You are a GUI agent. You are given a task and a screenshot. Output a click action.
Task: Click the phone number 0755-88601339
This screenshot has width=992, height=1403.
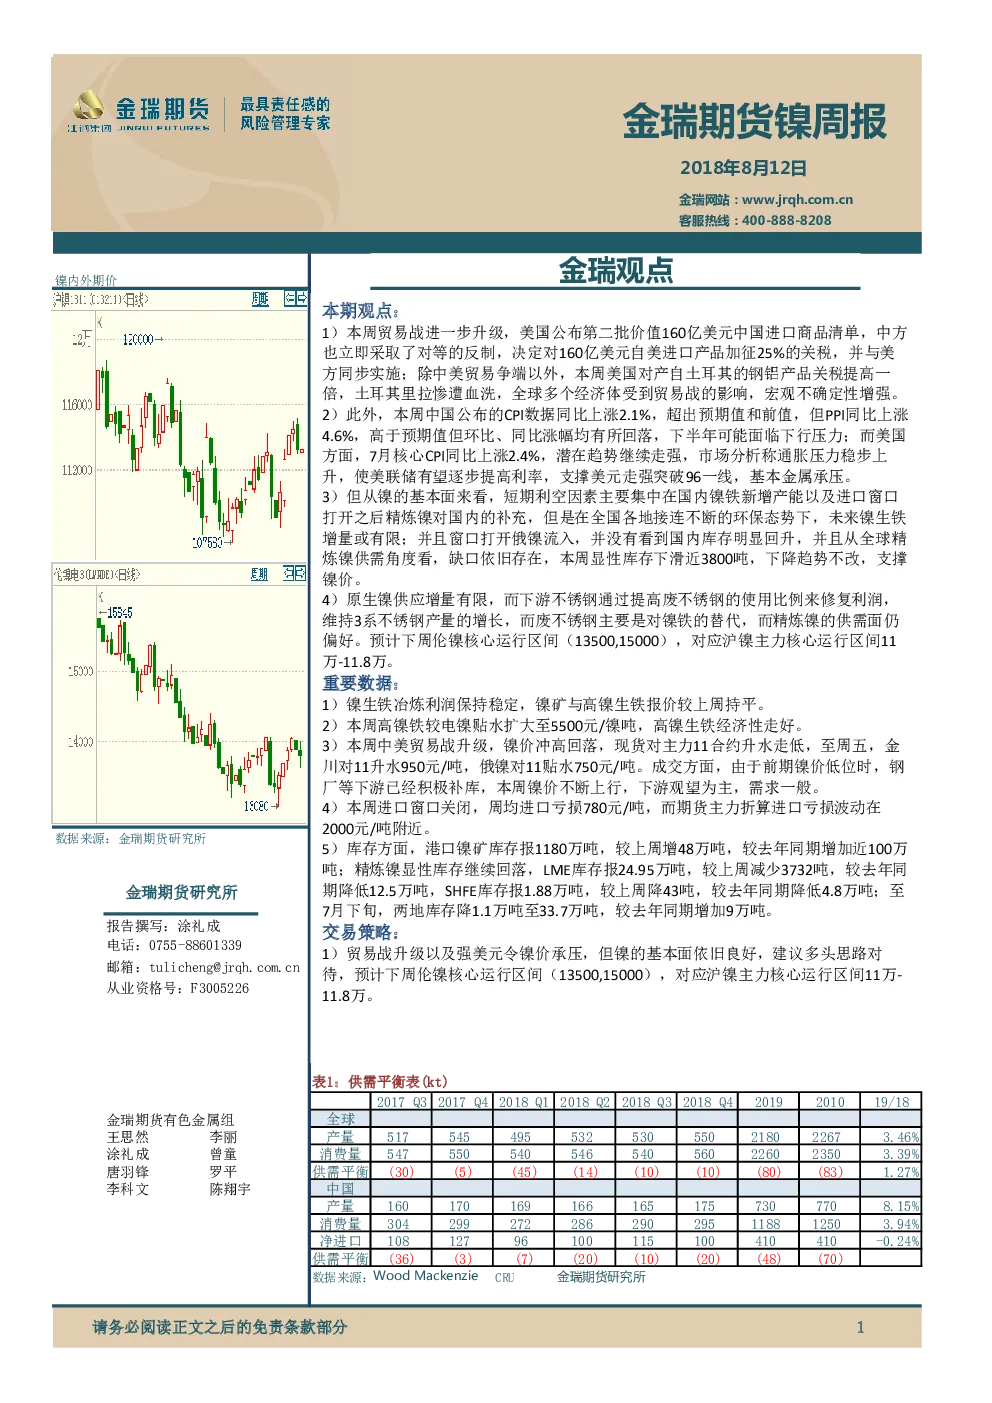click(195, 945)
